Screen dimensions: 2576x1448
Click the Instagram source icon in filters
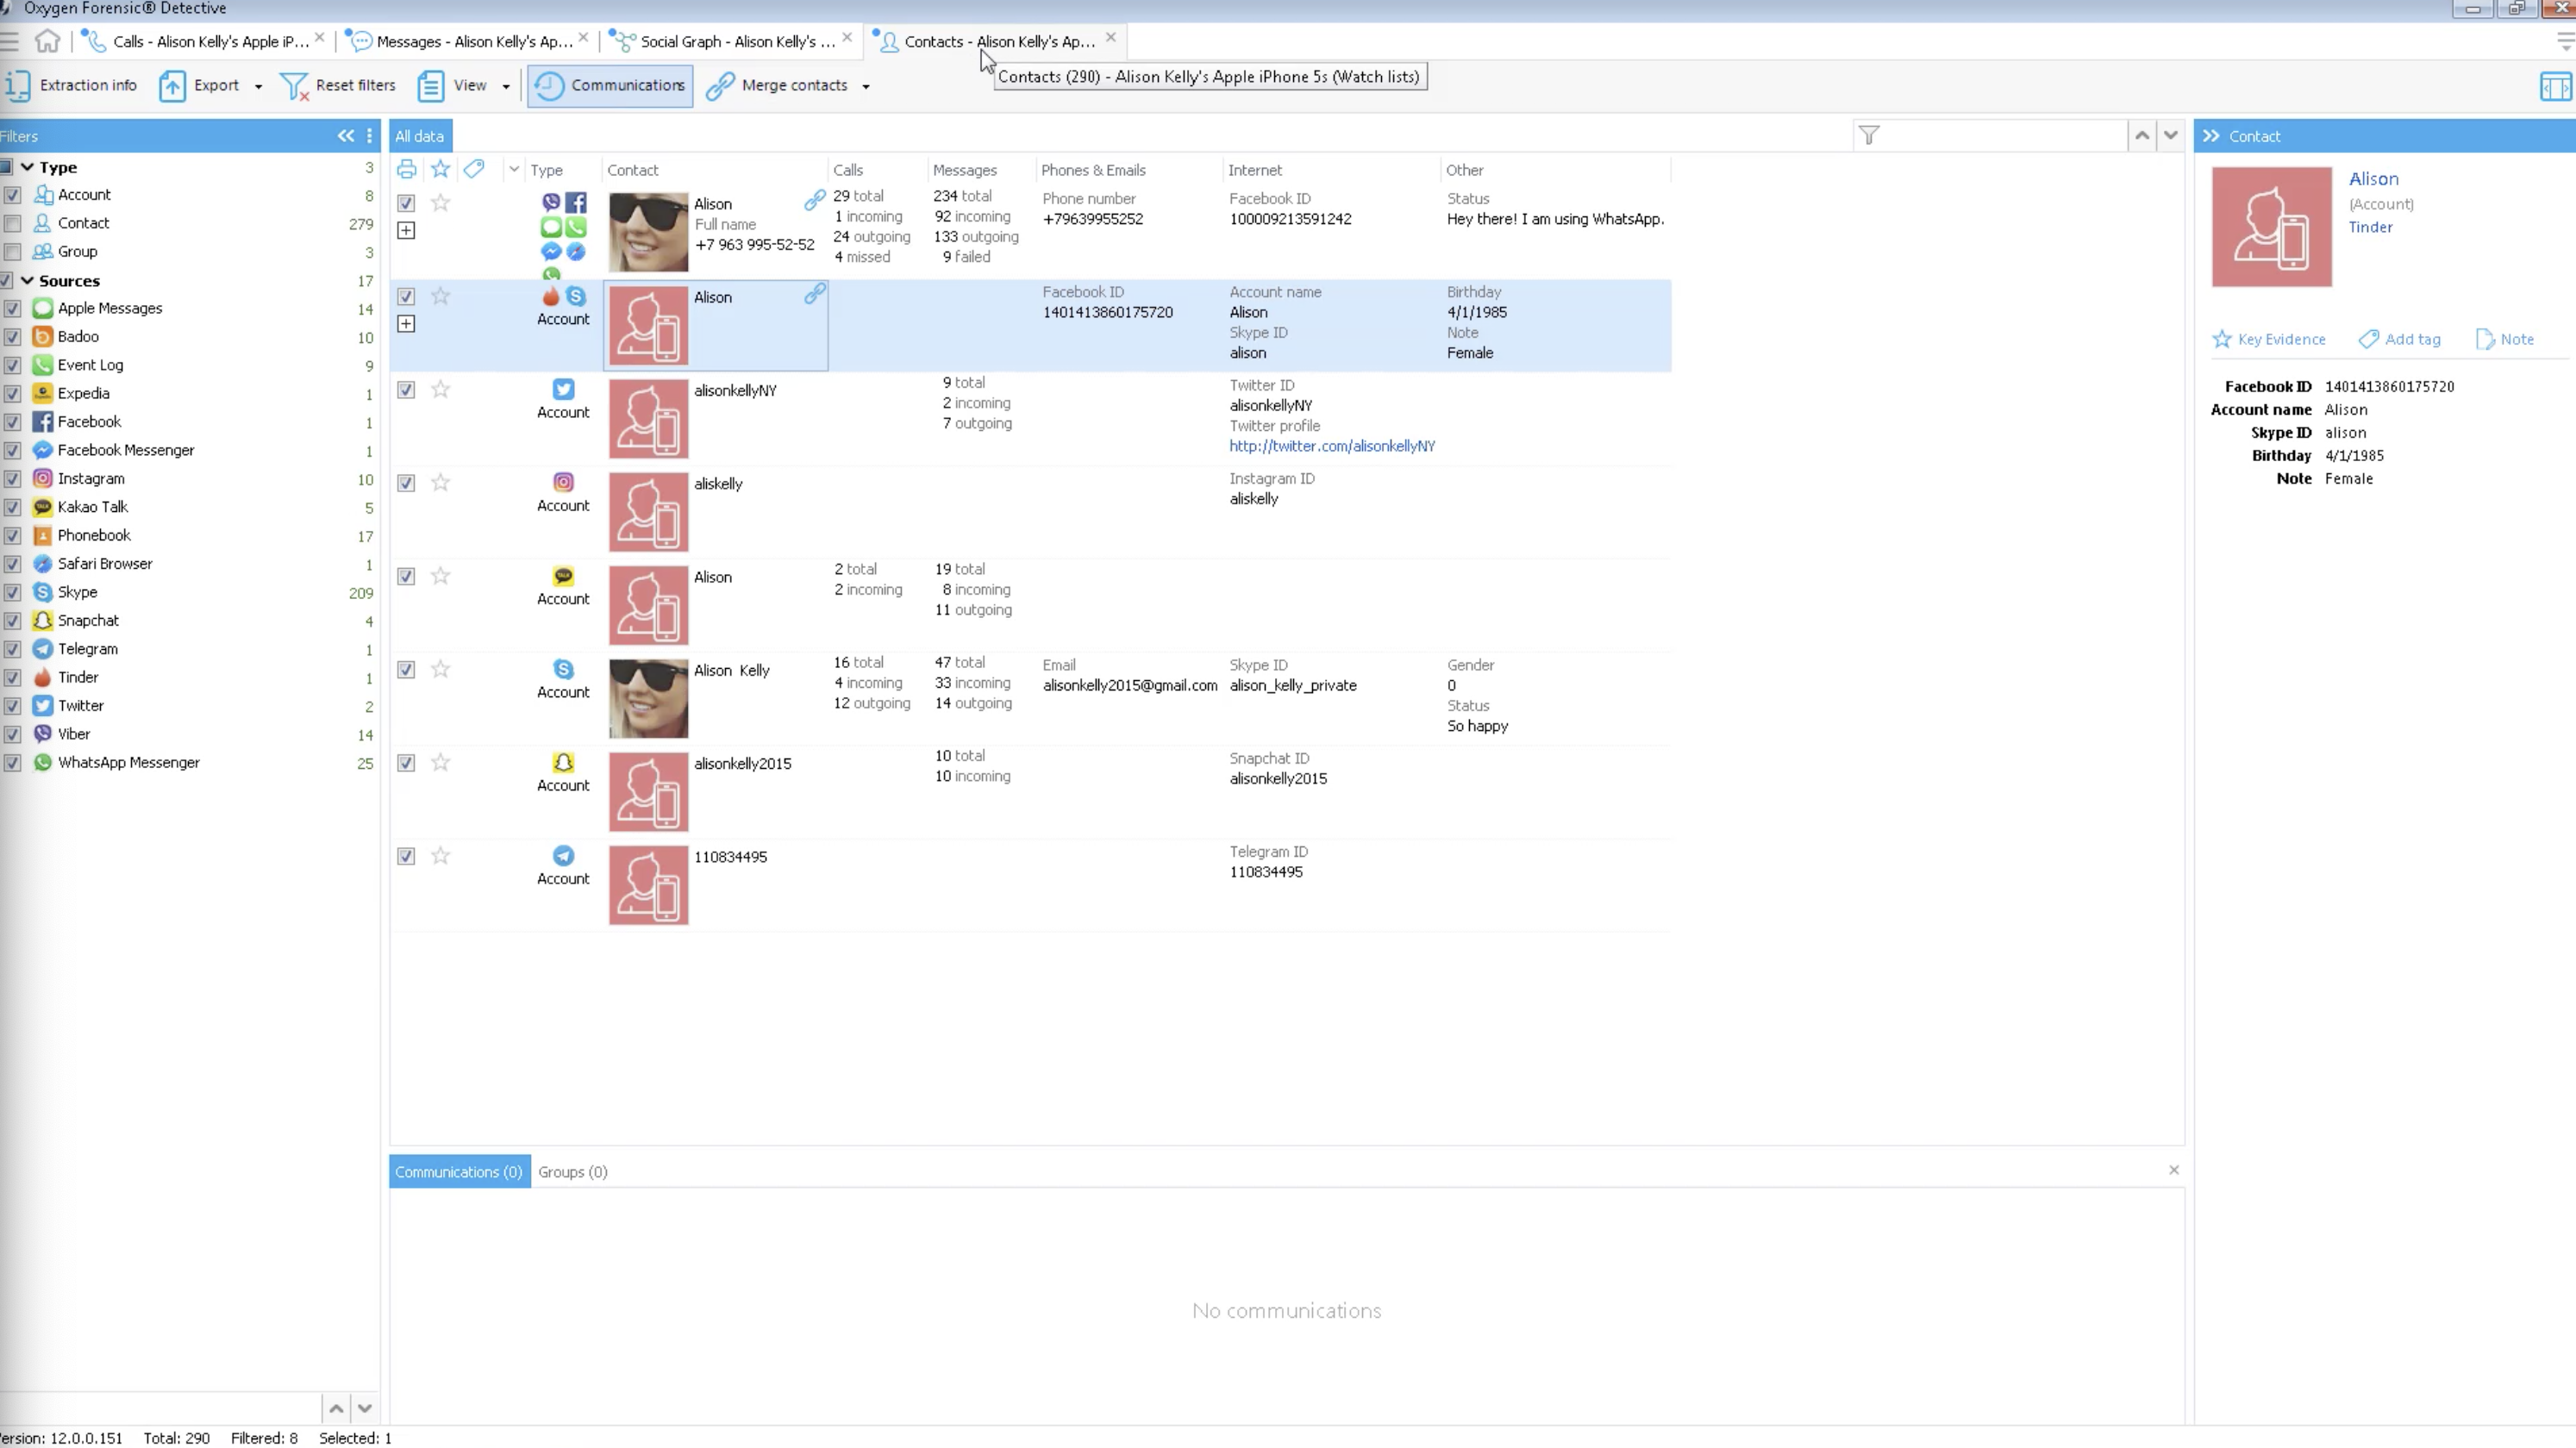click(x=42, y=479)
